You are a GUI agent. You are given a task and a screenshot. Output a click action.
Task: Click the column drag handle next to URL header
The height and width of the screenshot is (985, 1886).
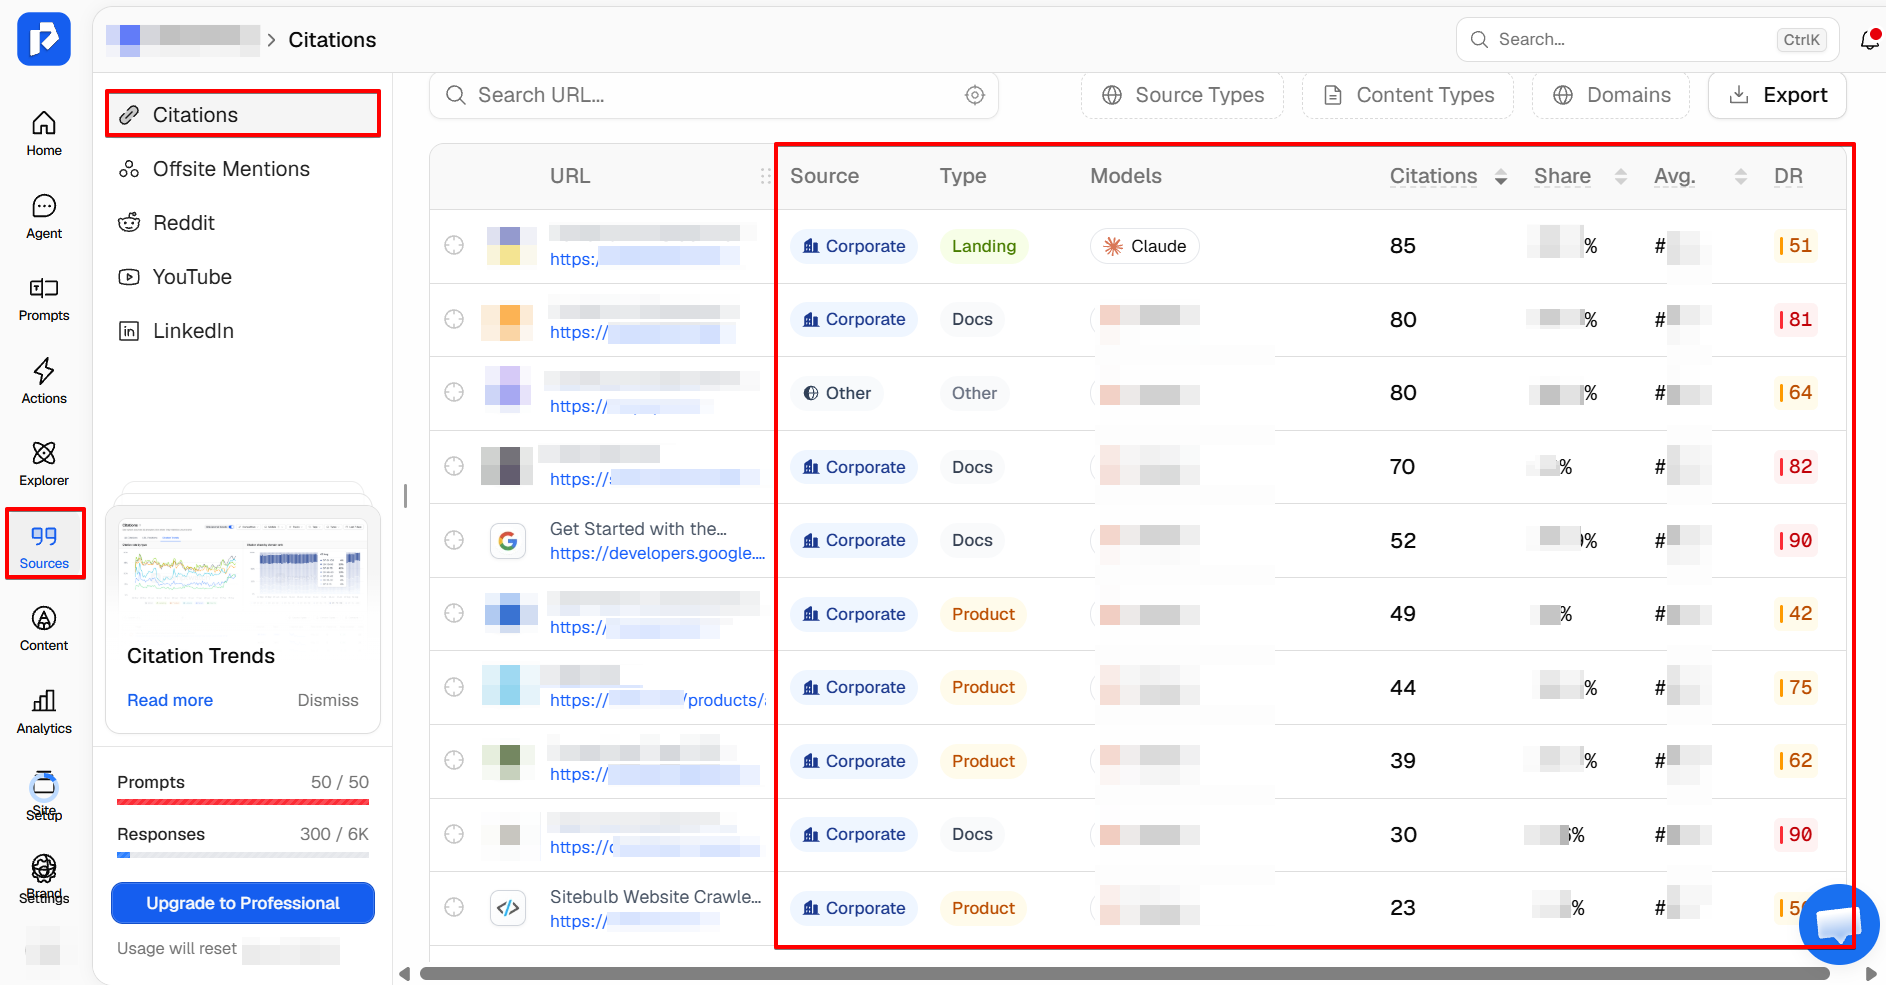pyautogui.click(x=766, y=176)
